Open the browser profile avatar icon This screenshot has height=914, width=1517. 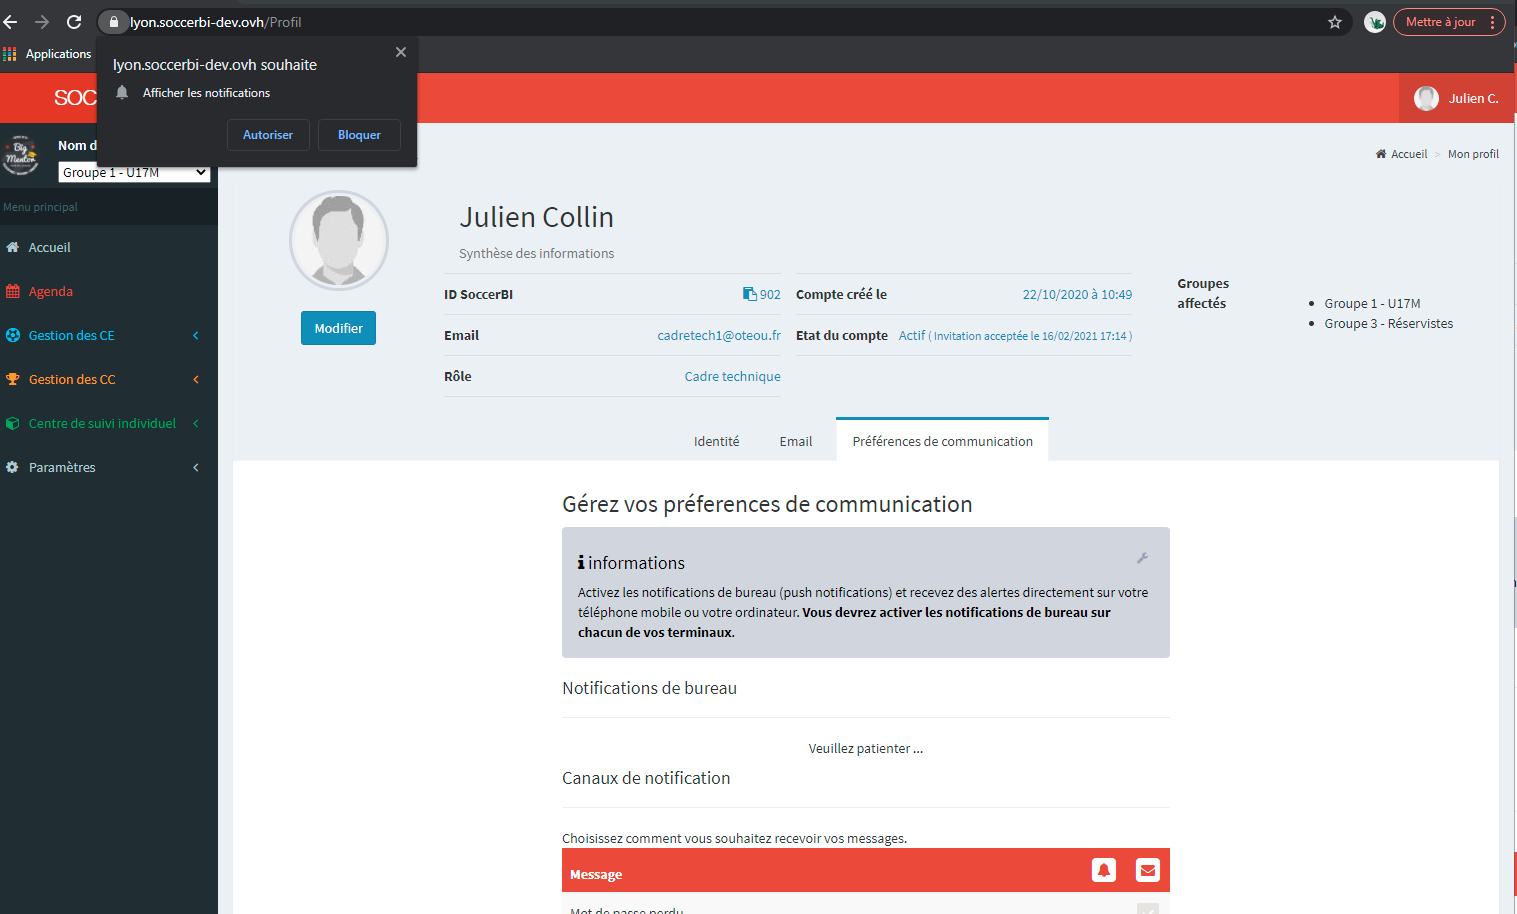pyautogui.click(x=1375, y=22)
